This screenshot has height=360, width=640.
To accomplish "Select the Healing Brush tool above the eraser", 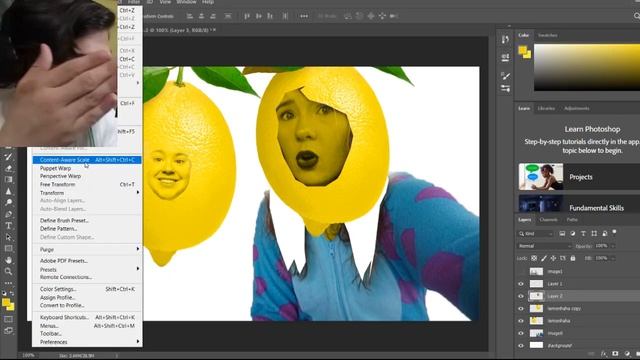I will coord(8,156).
